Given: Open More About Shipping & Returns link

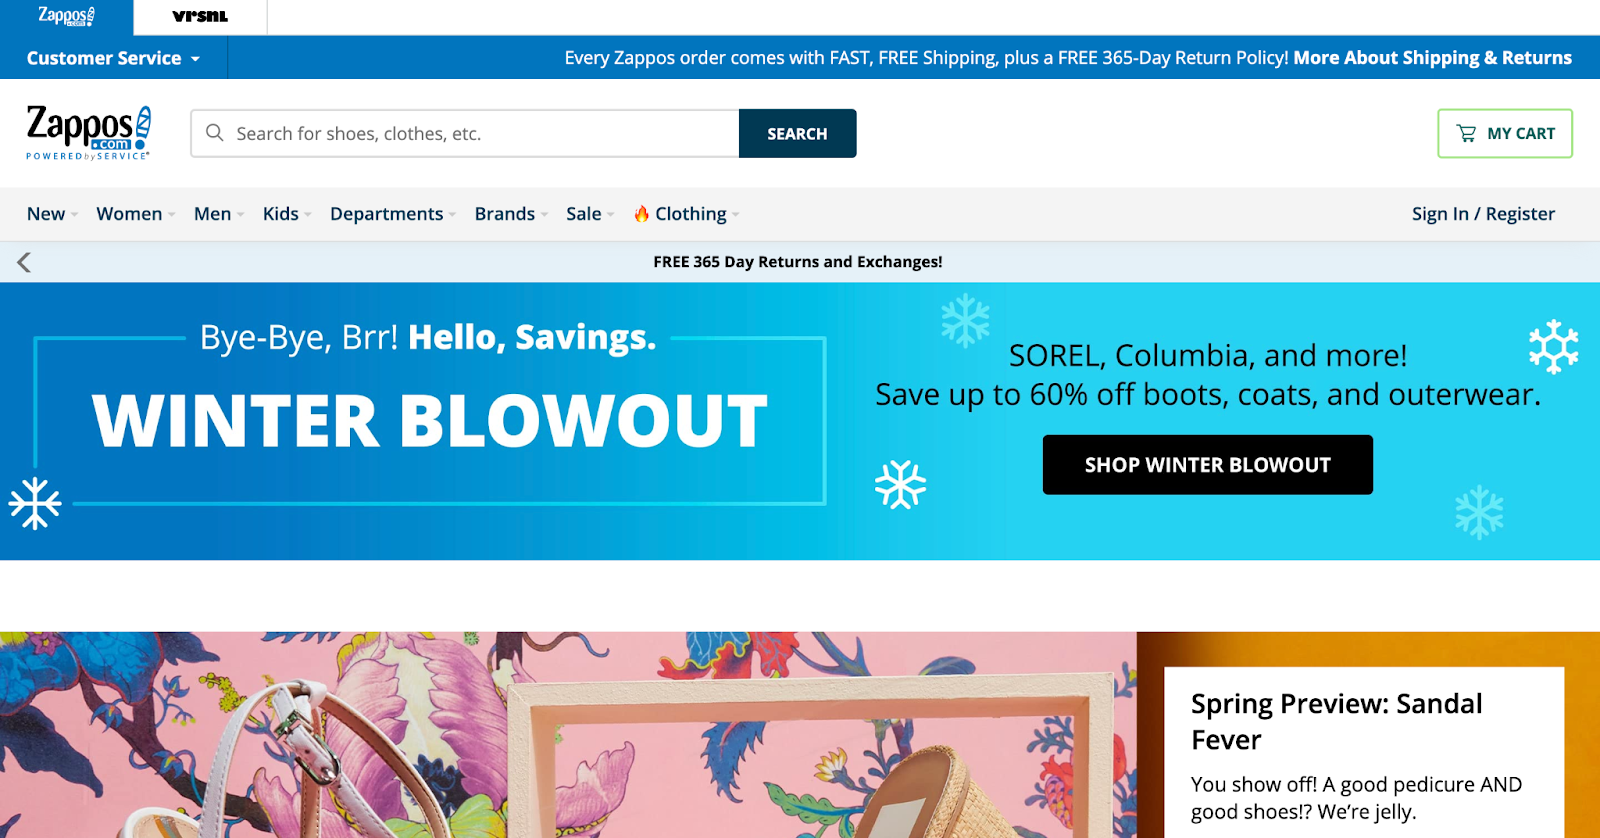Looking at the screenshot, I should click(x=1432, y=57).
